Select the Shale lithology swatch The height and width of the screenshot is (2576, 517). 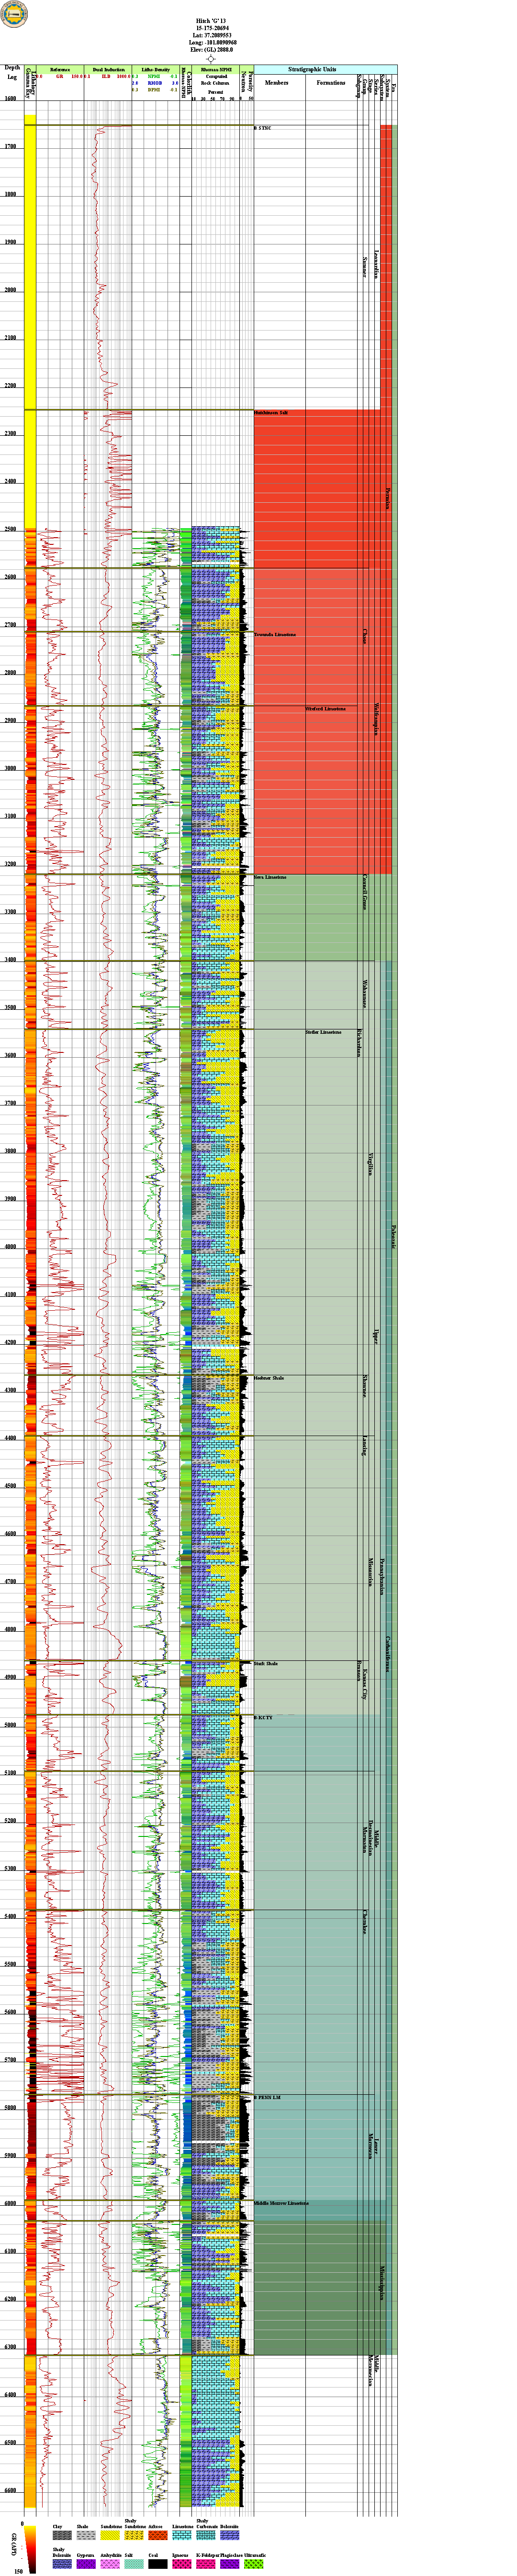point(85,2535)
